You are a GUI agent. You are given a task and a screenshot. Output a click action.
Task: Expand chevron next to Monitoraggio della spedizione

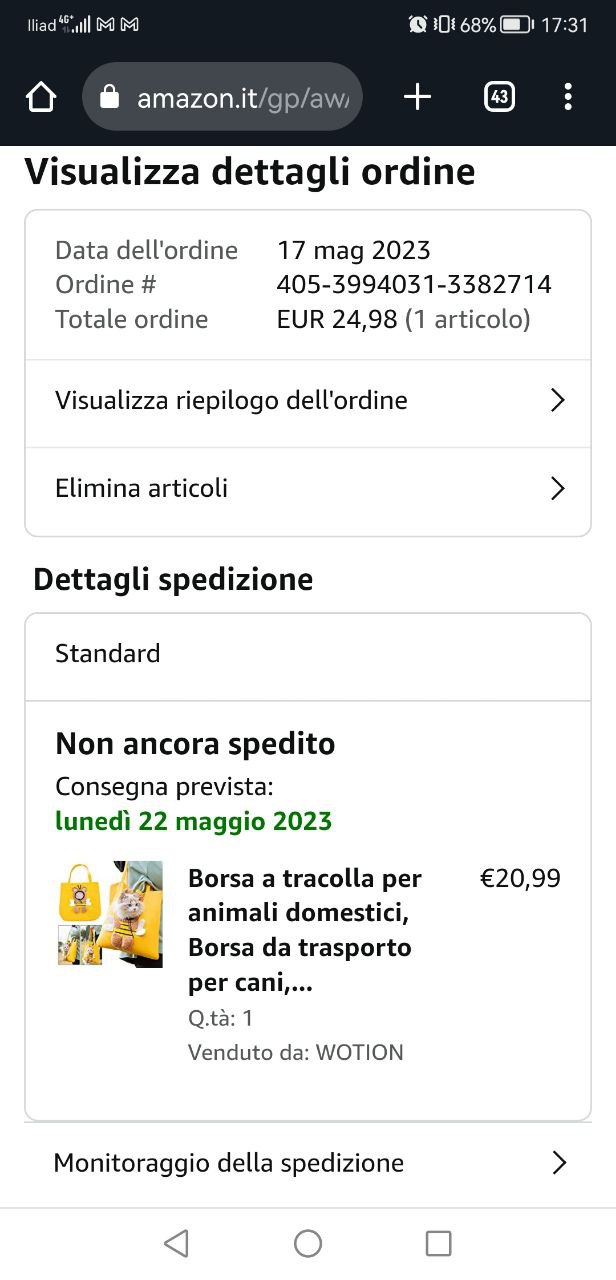(559, 1163)
